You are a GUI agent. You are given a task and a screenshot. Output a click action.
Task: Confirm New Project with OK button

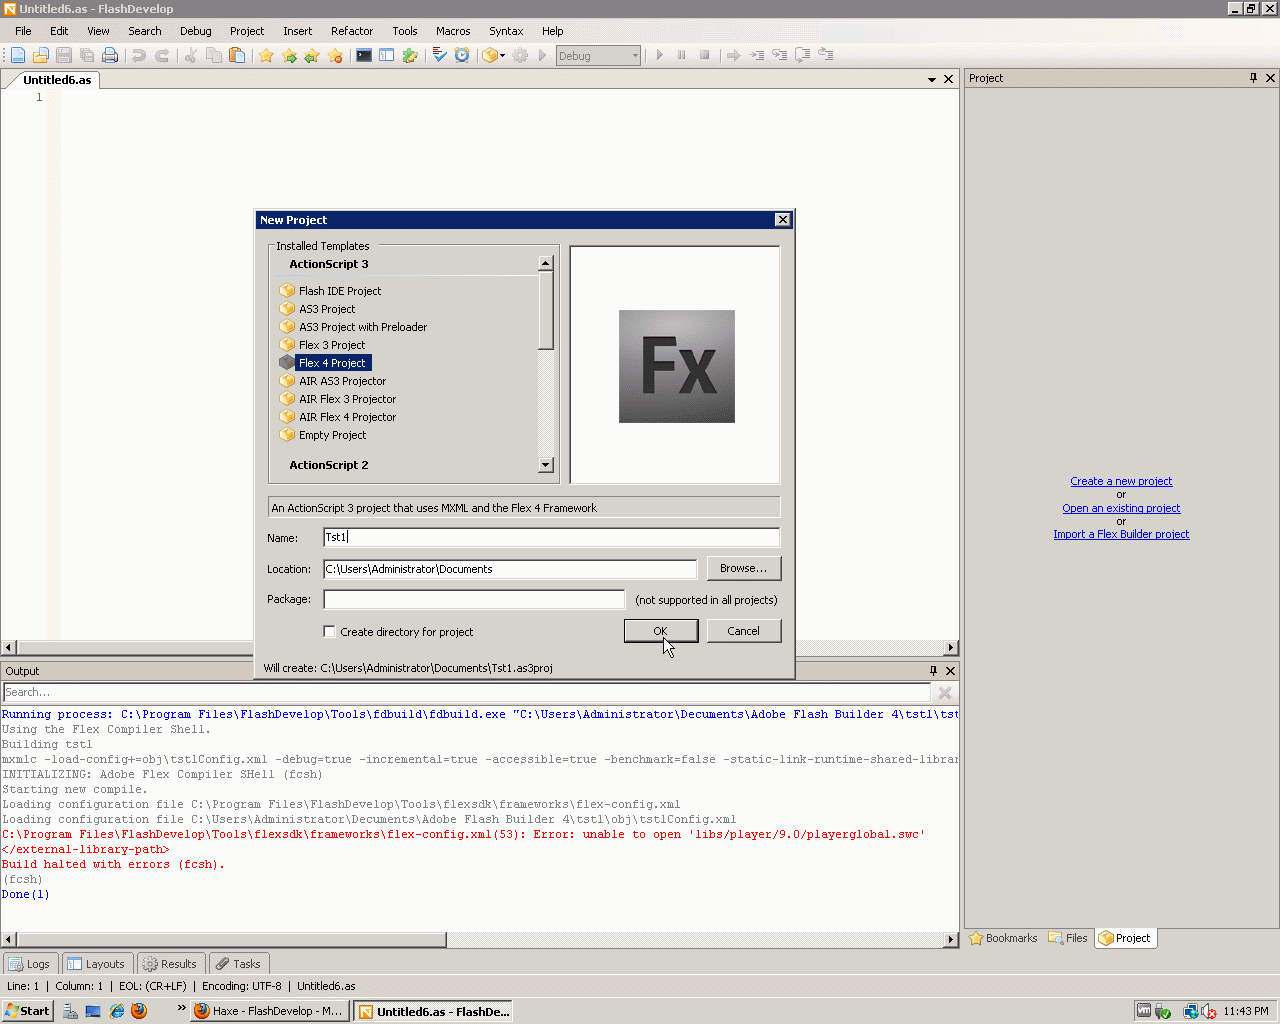click(660, 631)
